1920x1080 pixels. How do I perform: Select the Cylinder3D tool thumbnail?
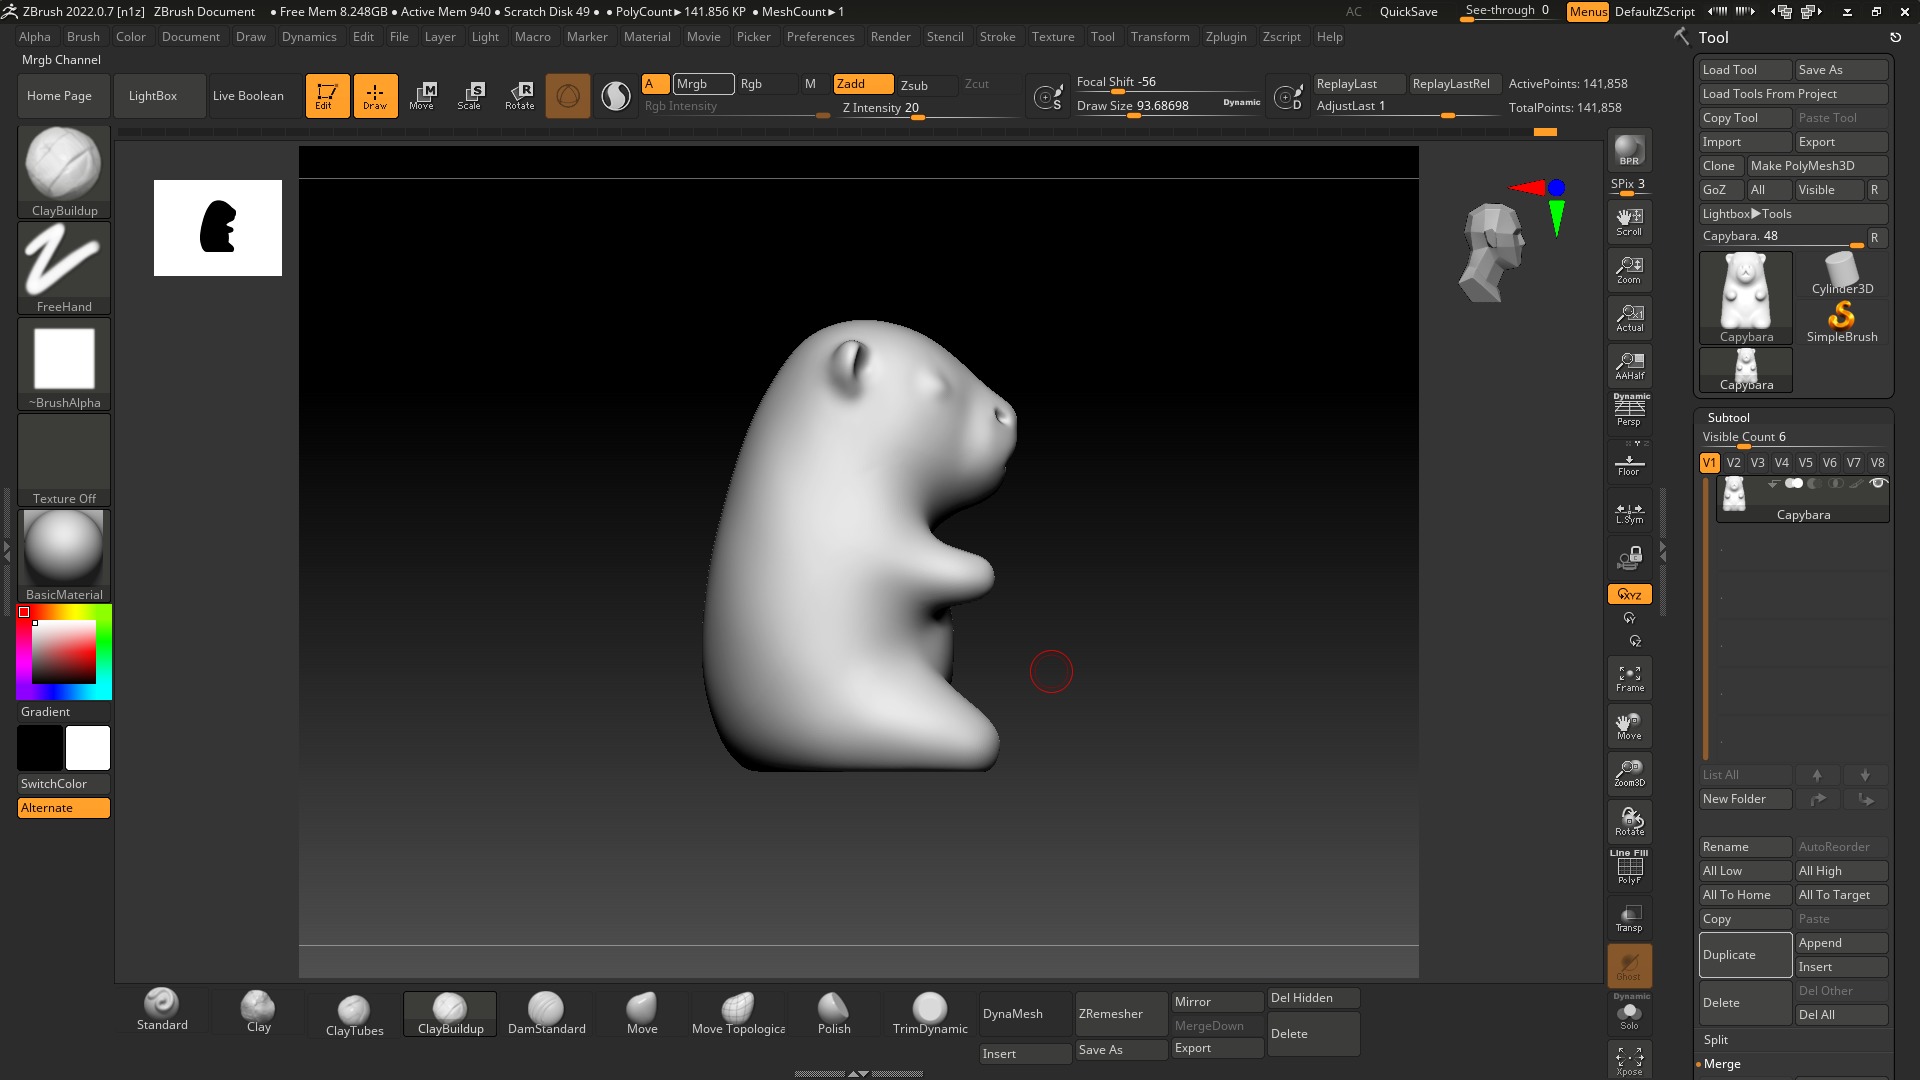[x=1842, y=274]
